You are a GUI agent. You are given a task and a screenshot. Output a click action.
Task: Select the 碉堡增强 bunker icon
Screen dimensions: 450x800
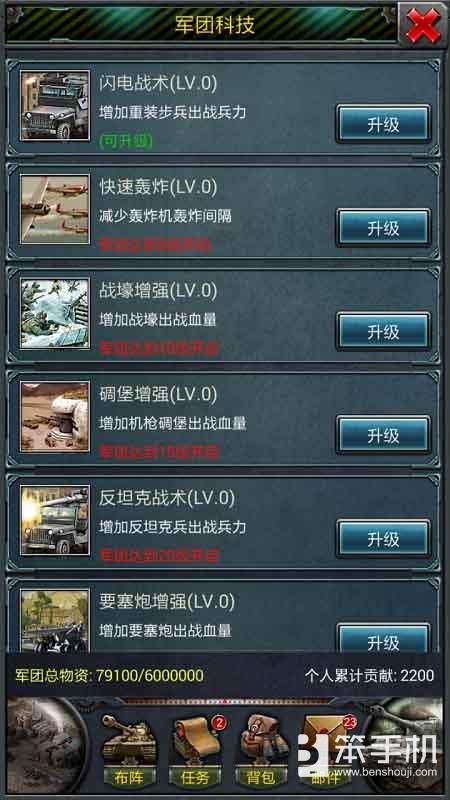55,417
